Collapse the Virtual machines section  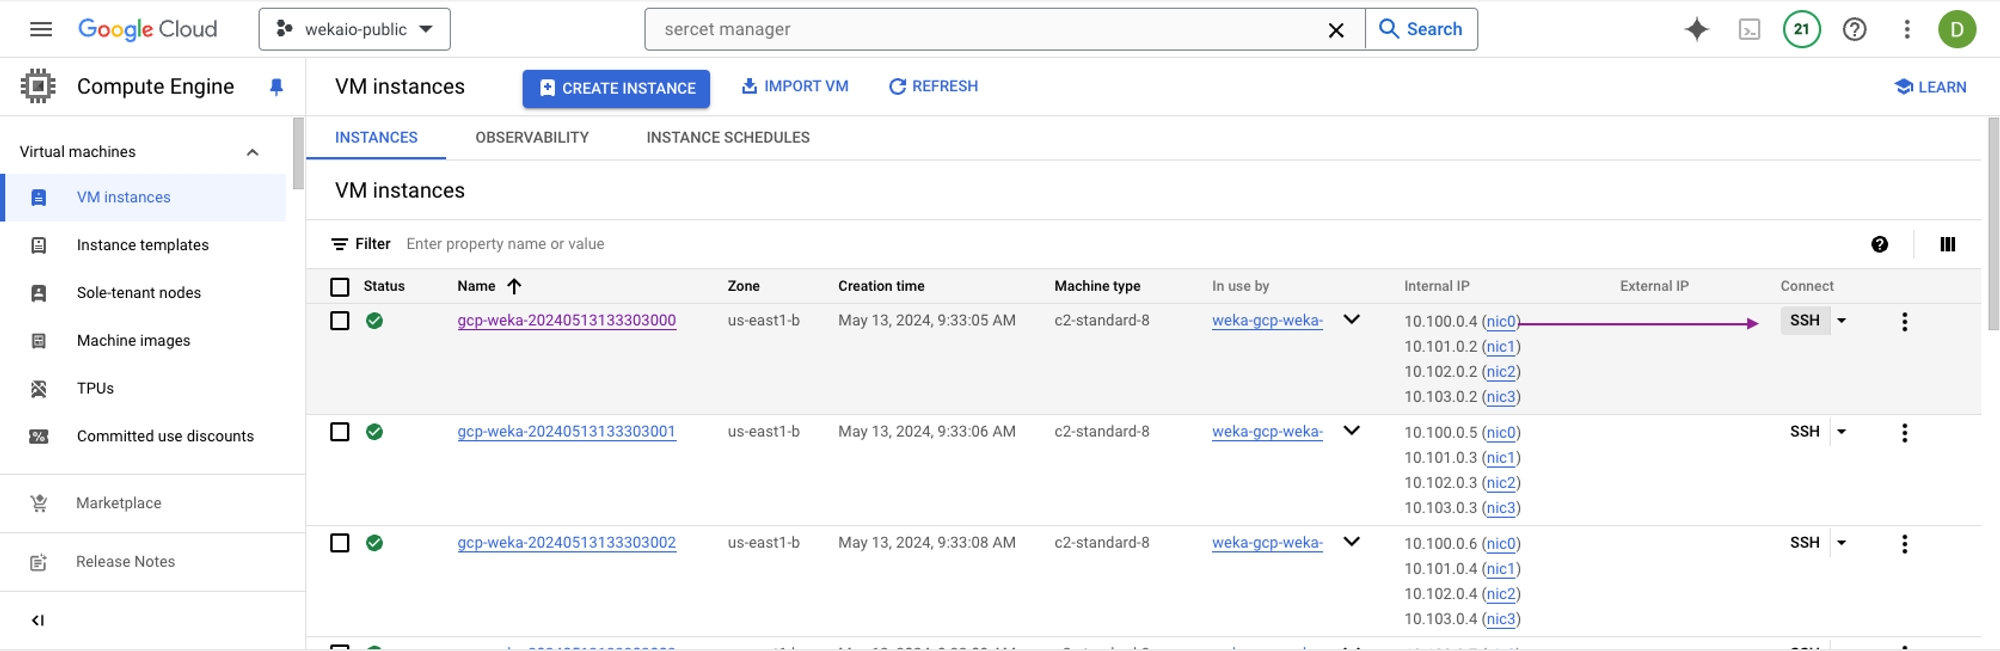click(x=252, y=152)
